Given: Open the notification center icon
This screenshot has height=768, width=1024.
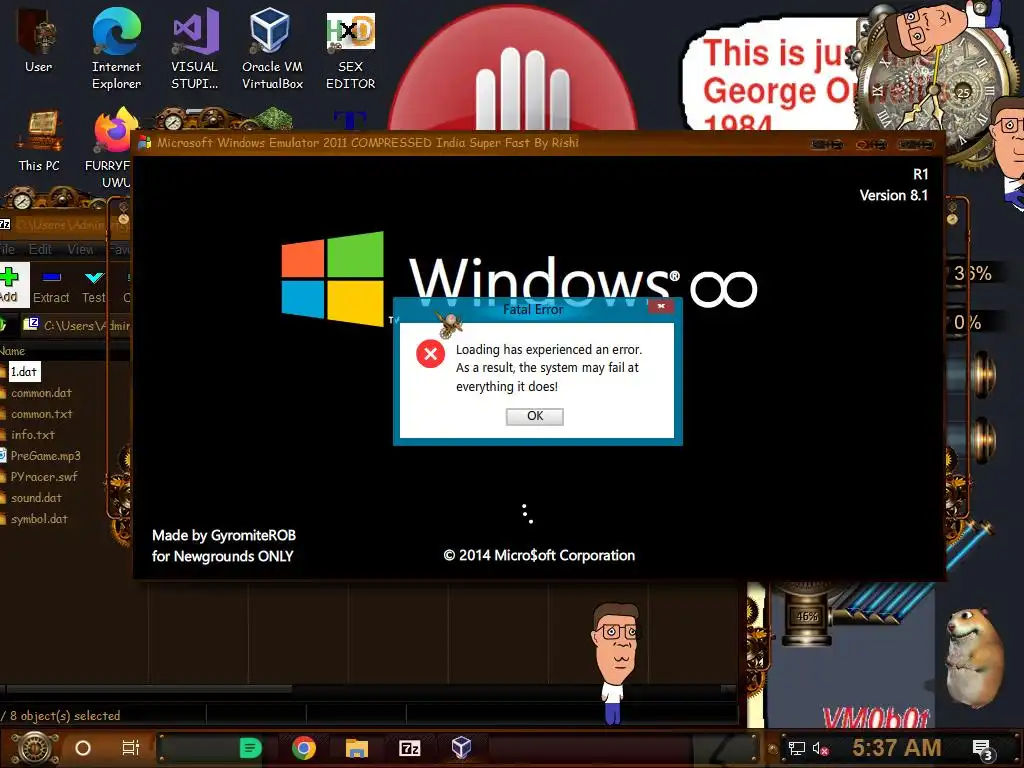Looking at the screenshot, I should tap(983, 749).
